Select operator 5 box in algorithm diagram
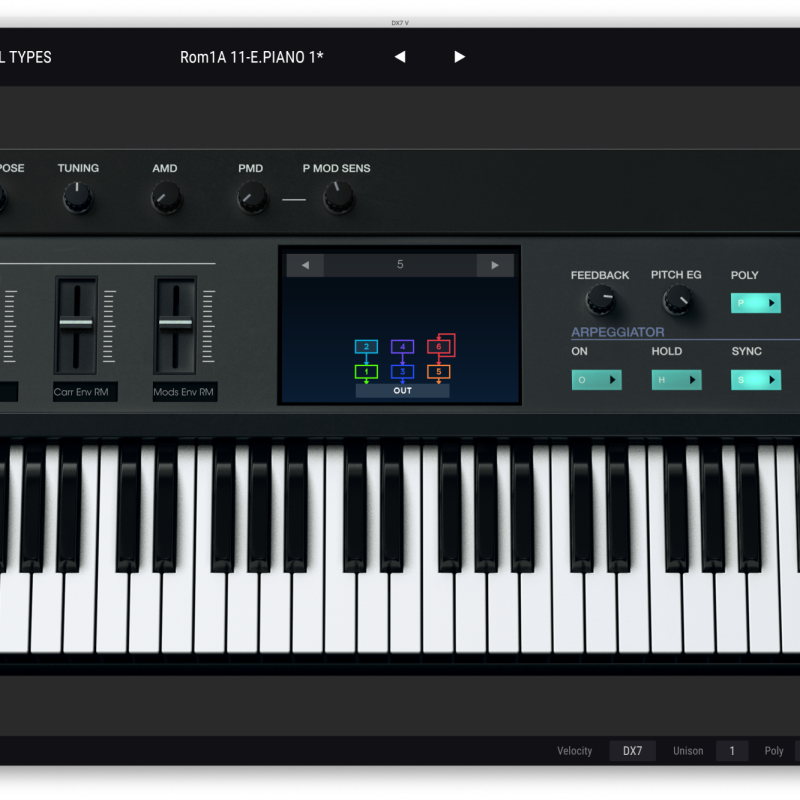Image resolution: width=800 pixels, height=800 pixels. pos(439,371)
